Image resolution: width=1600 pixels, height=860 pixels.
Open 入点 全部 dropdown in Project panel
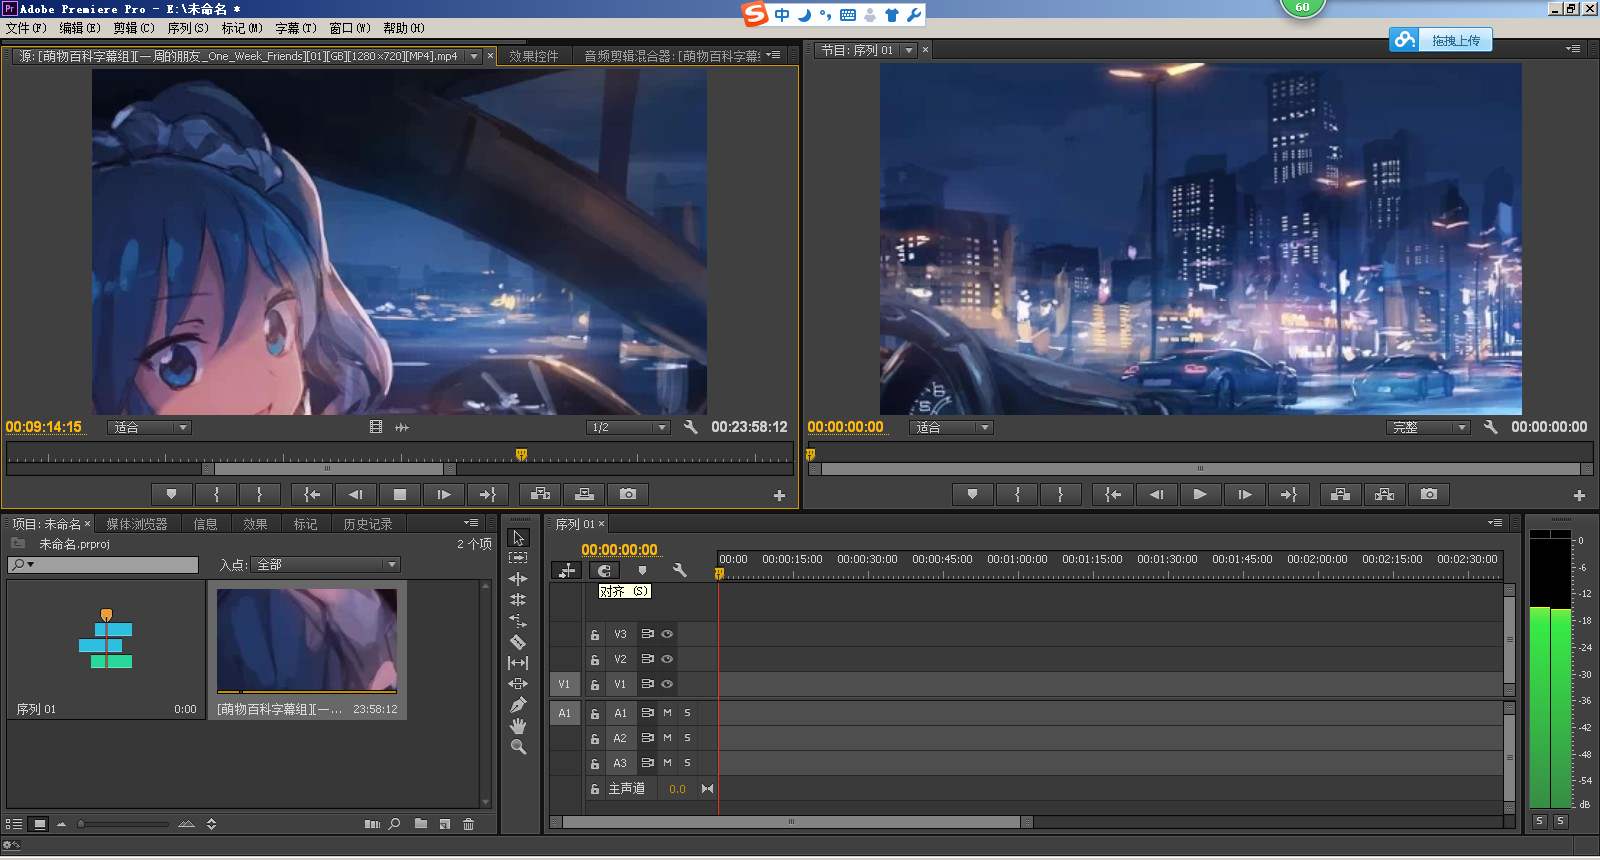(x=326, y=565)
